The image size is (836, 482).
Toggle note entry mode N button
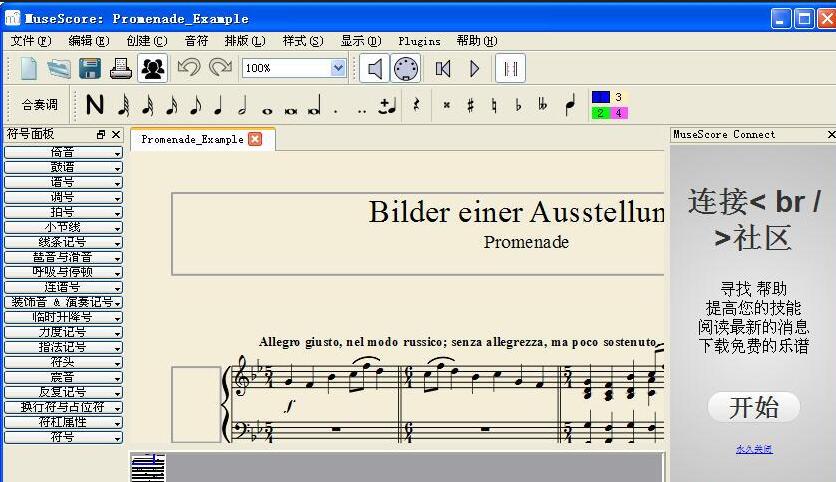click(x=95, y=105)
